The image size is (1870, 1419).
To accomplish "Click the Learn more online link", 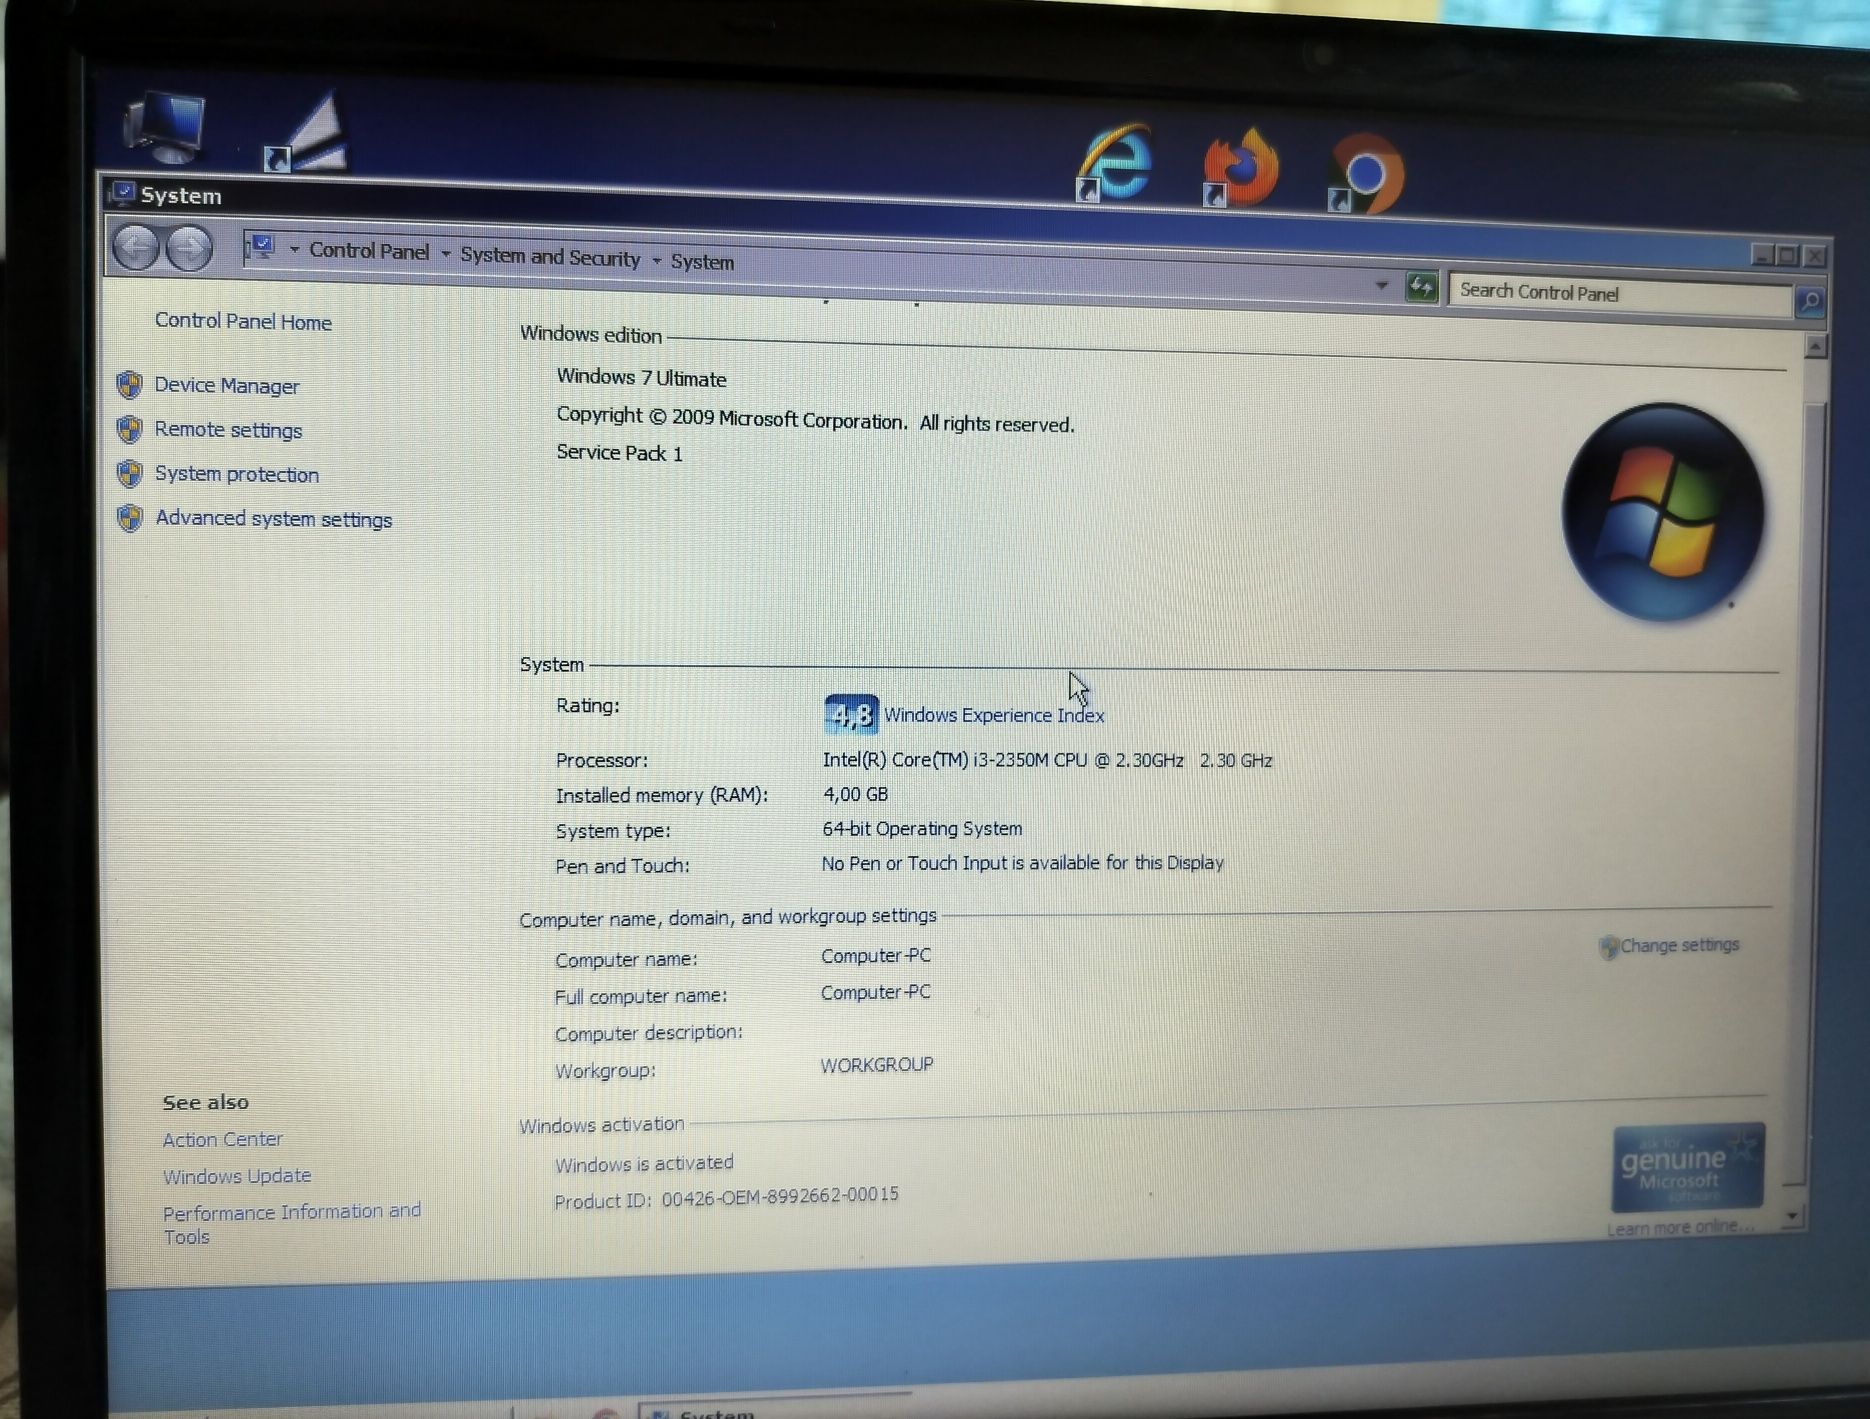I will [1680, 1227].
